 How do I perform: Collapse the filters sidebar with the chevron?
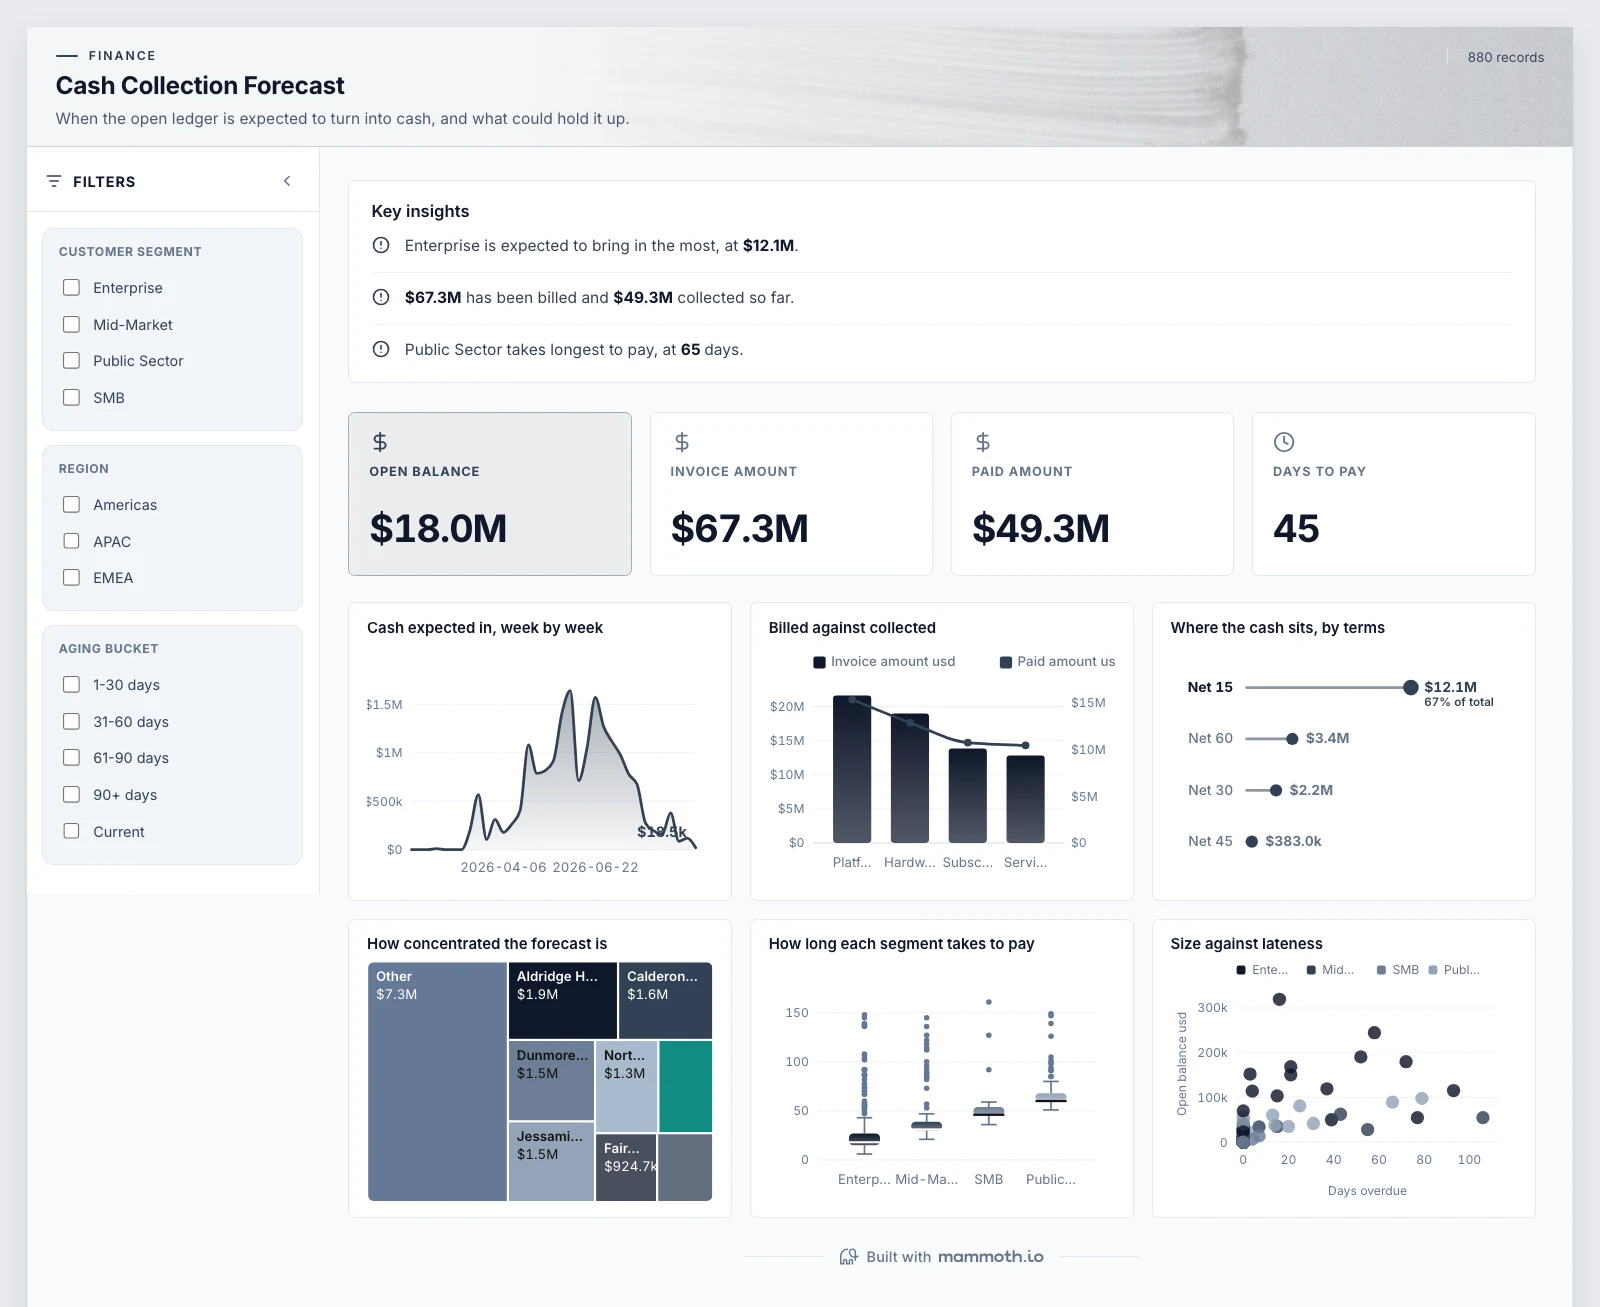(x=287, y=181)
